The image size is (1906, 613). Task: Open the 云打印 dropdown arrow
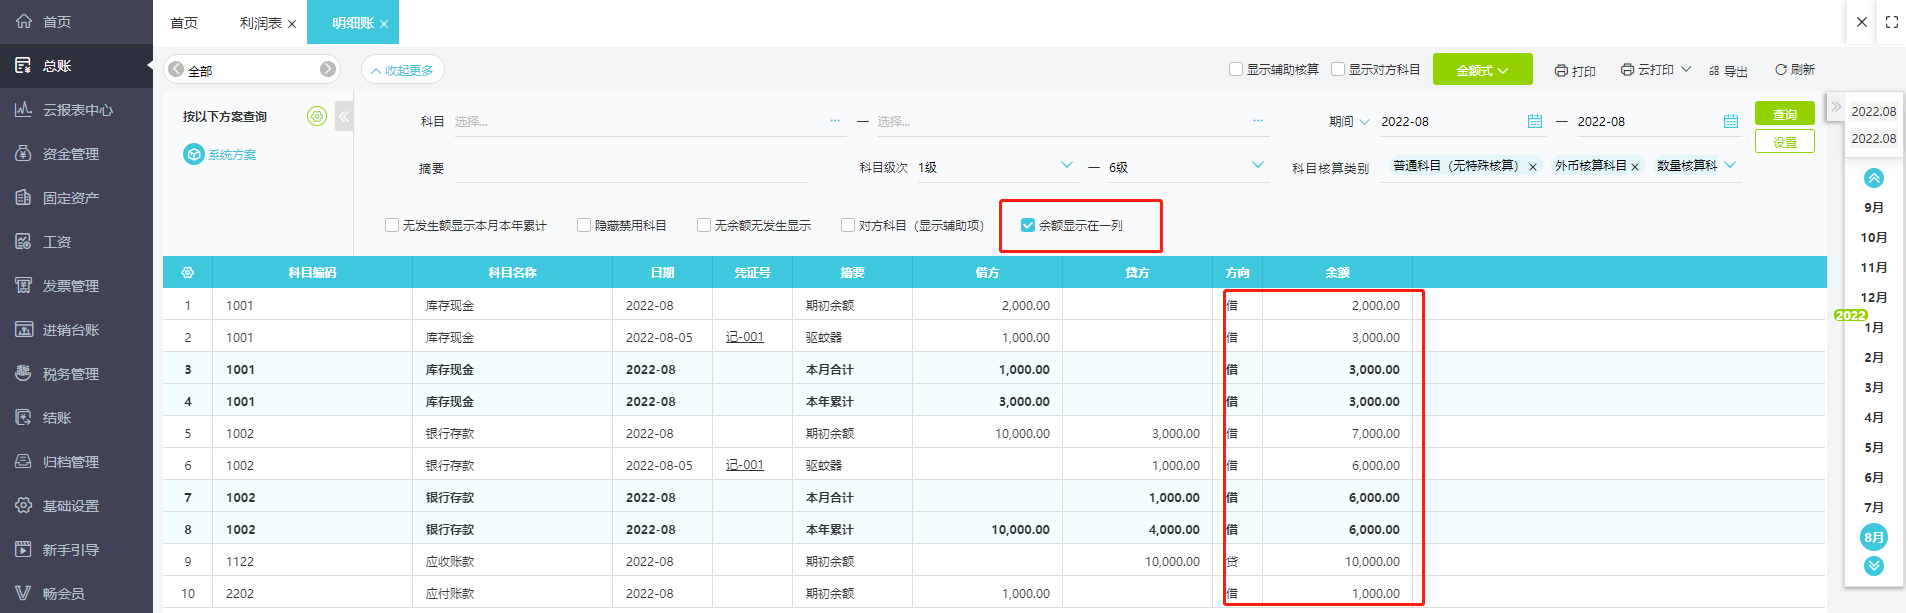[x=1686, y=70]
